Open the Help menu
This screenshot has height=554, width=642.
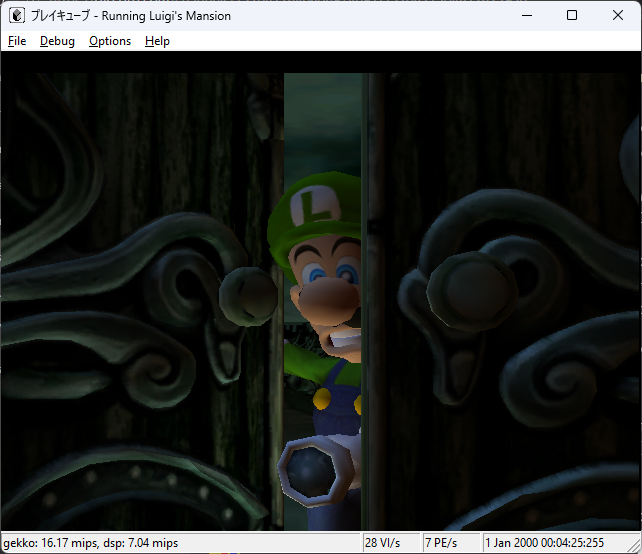coord(157,41)
